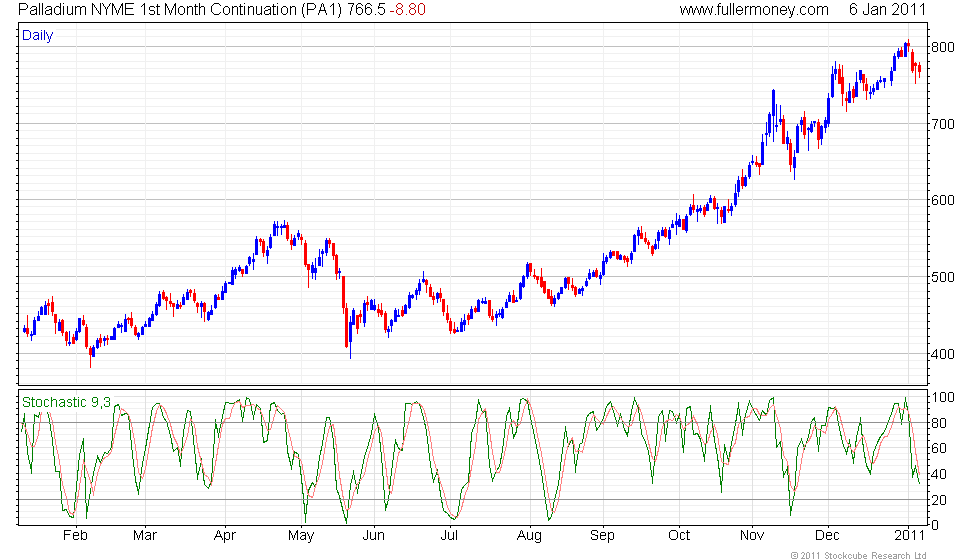Click the 700 price axis label
Image resolution: width=980 pixels, height=560 pixels.
(x=943, y=124)
